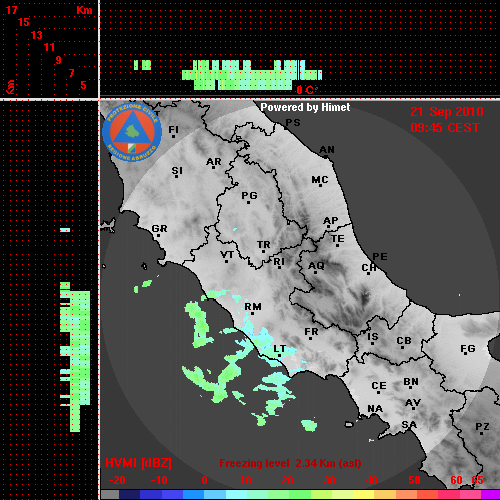Screen dimensions: 500x500
Task: Click the CH city label
Action: [x=369, y=268]
